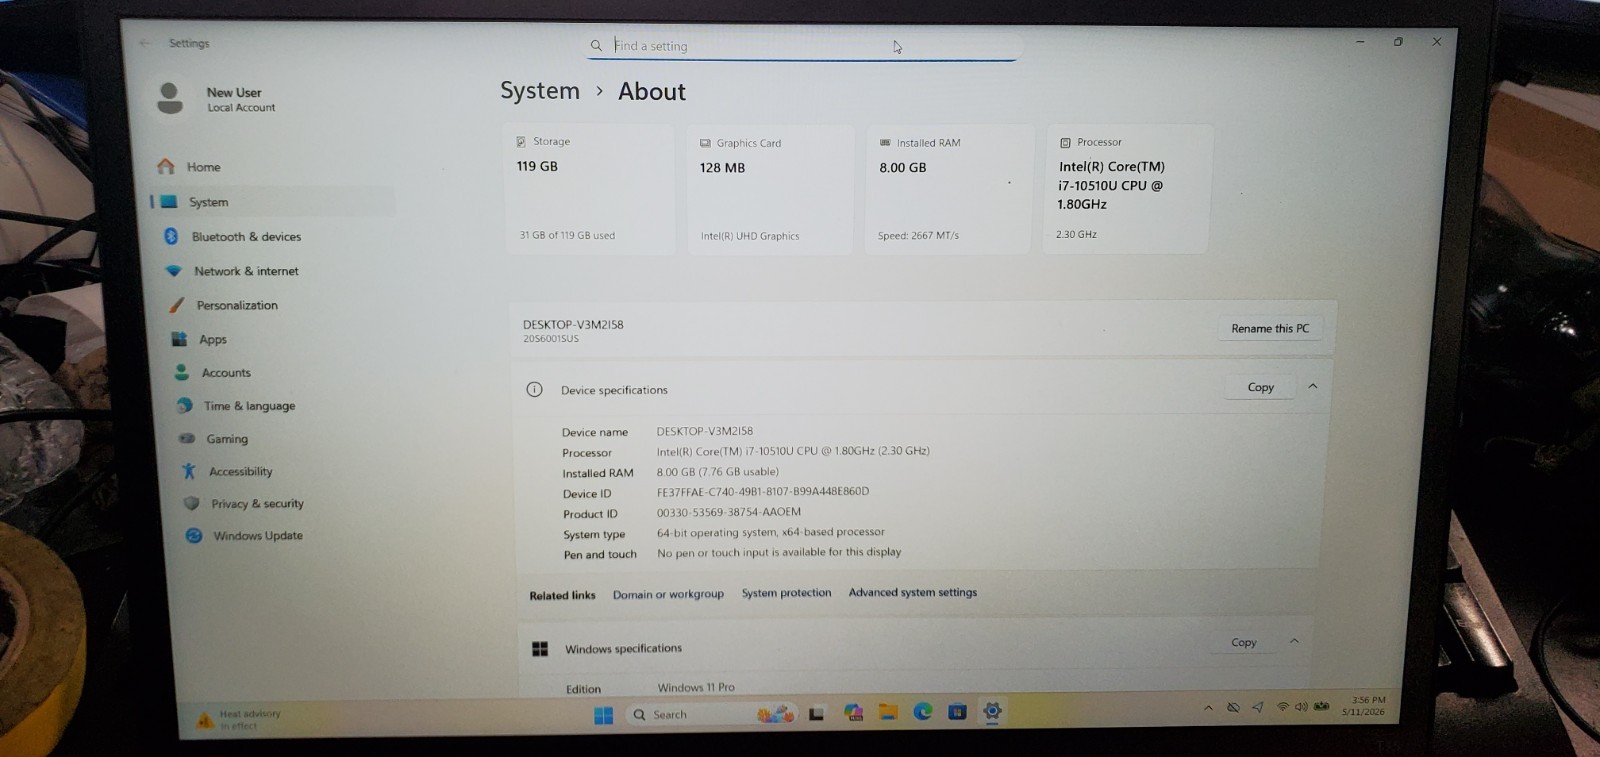
Task: Open Microsoft Store from the taskbar
Action: pyautogui.click(x=957, y=711)
